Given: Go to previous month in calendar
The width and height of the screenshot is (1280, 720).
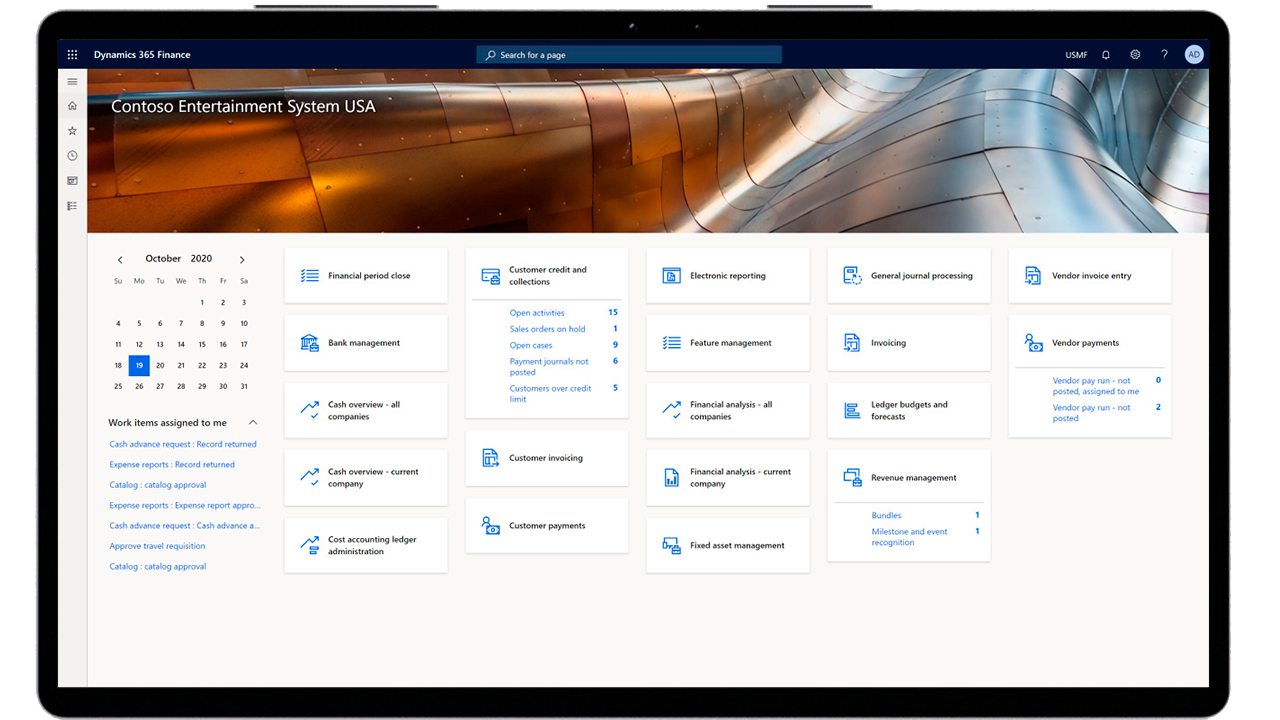Looking at the screenshot, I should click(120, 260).
